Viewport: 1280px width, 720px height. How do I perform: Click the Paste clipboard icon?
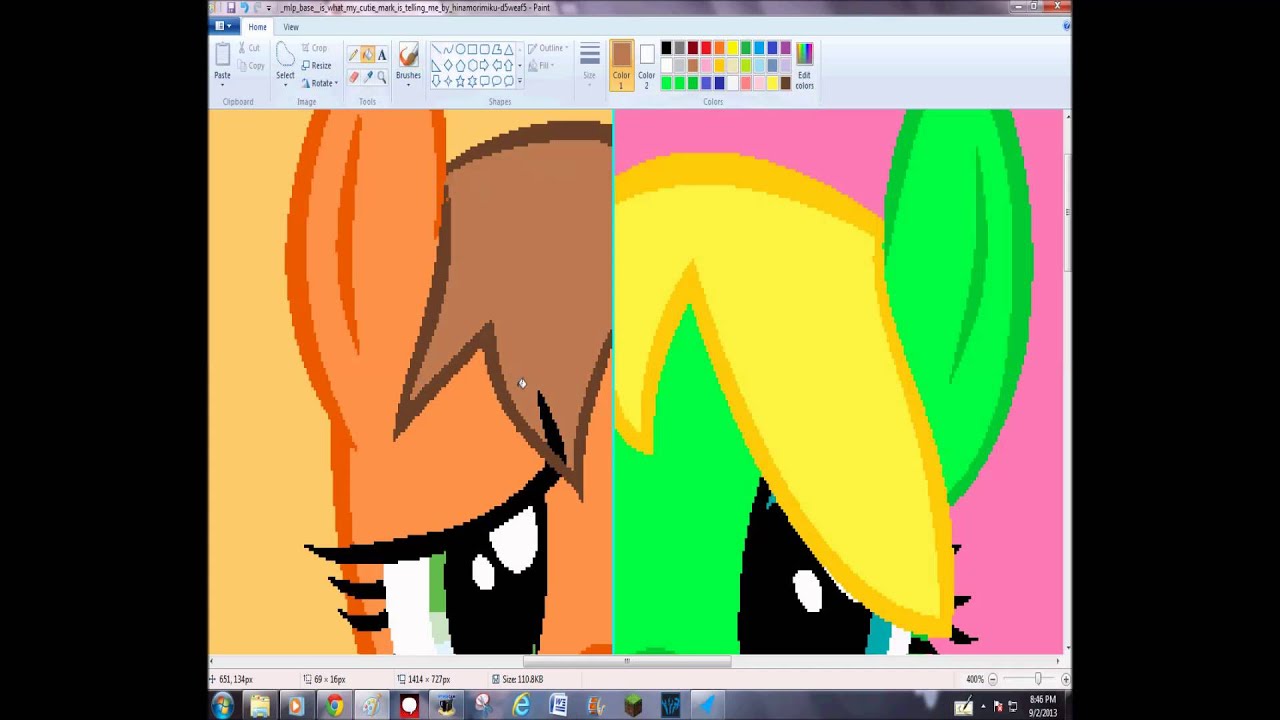click(x=222, y=55)
